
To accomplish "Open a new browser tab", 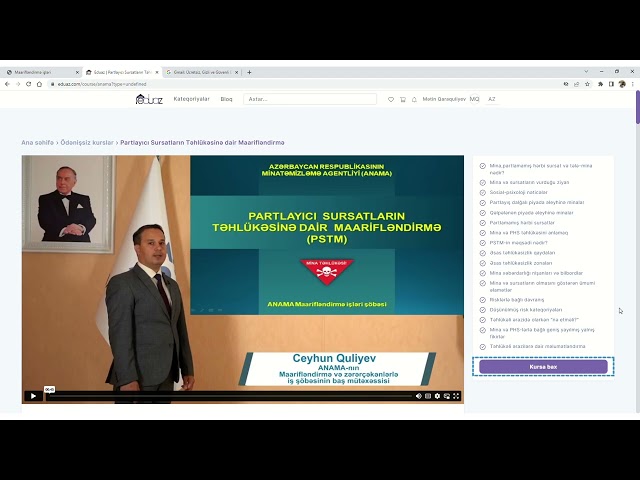I will 249,72.
